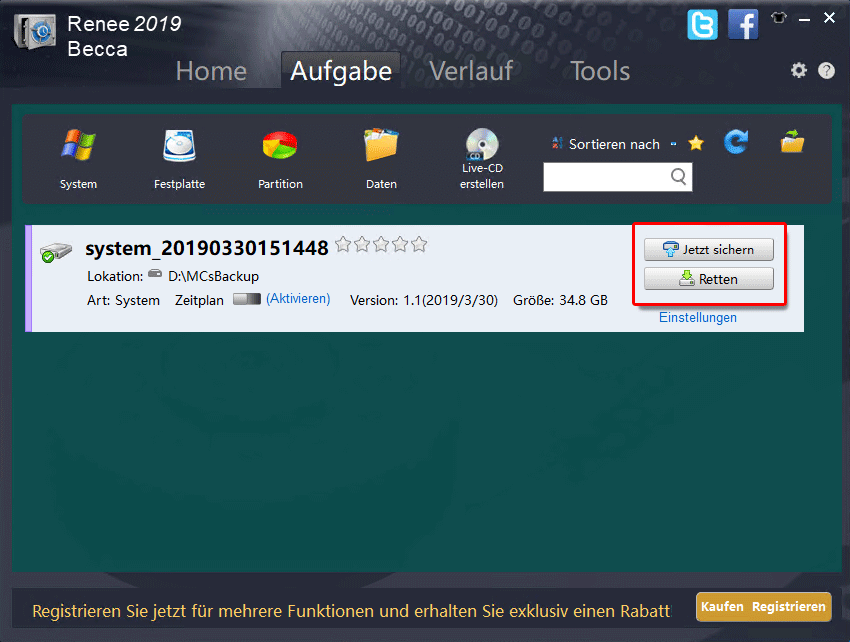Click the Registrieren button
This screenshot has width=850, height=642.
click(789, 607)
